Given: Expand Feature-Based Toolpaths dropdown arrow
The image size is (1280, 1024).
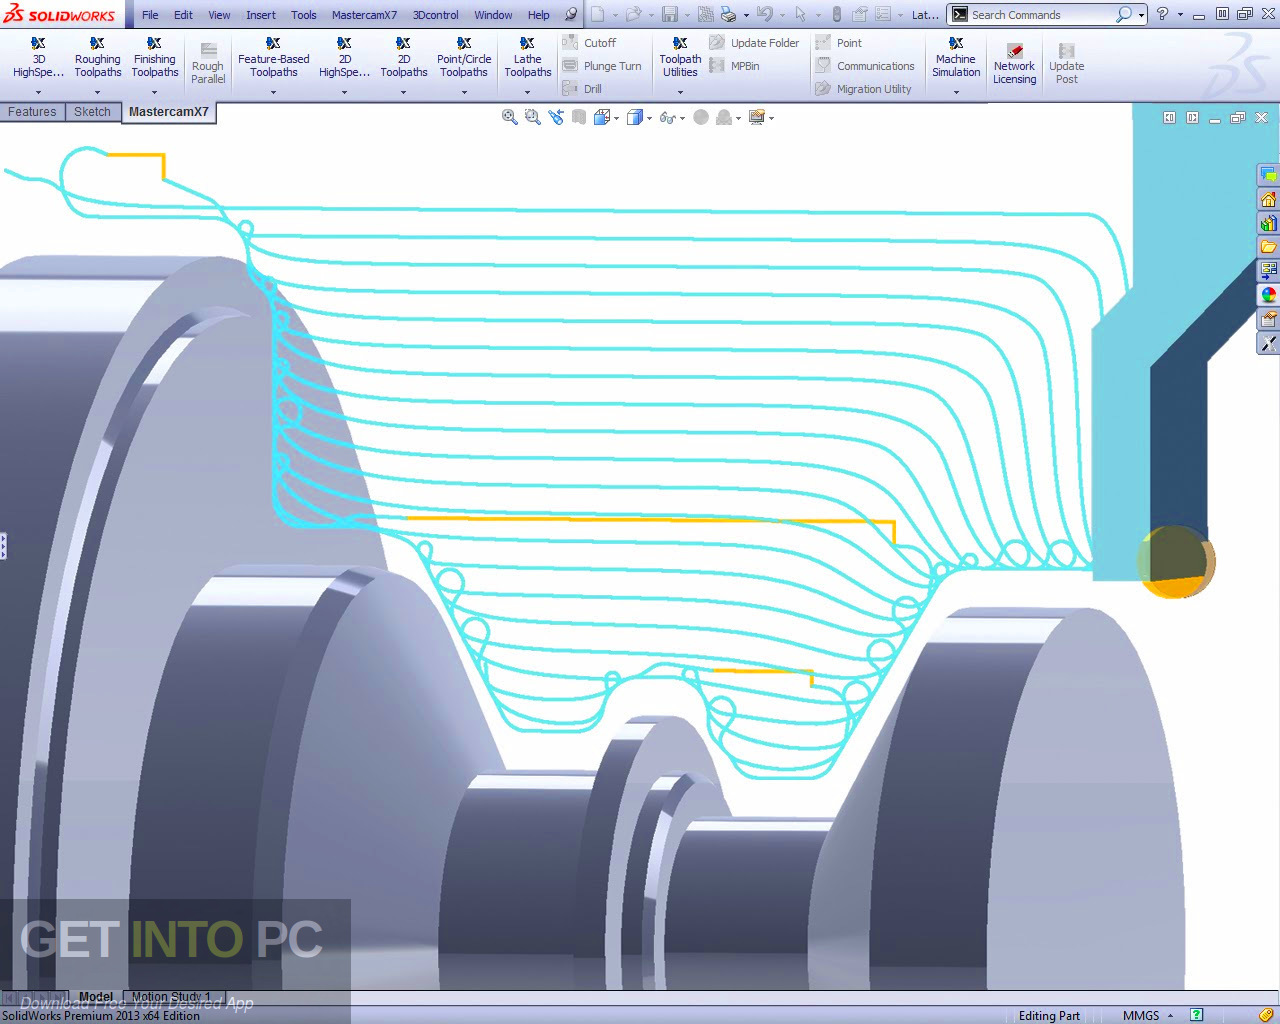Looking at the screenshot, I should point(273,93).
